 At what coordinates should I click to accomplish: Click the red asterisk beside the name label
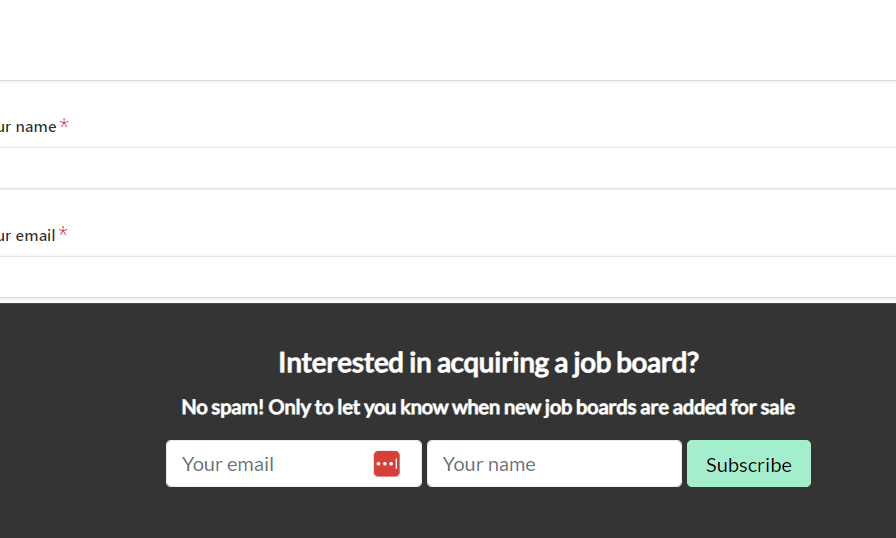(x=64, y=125)
